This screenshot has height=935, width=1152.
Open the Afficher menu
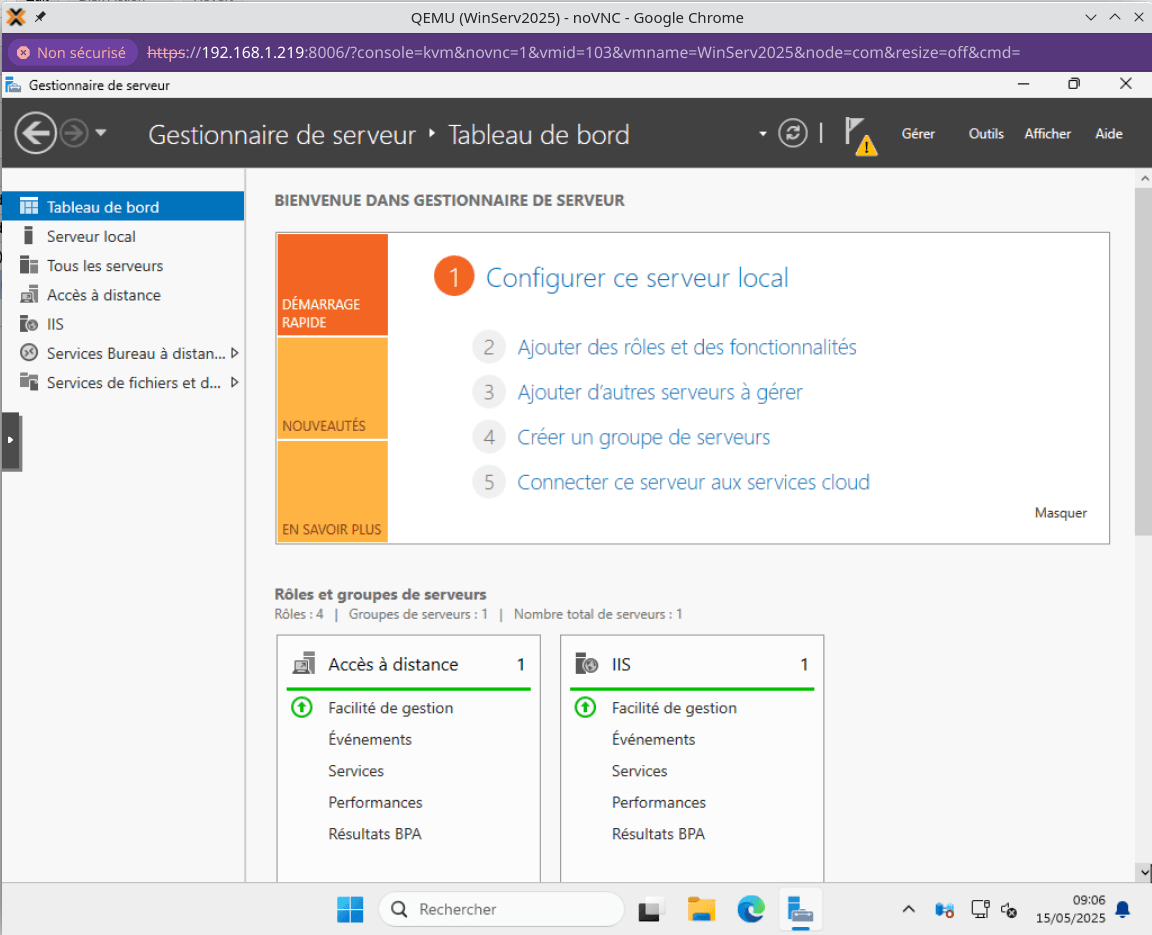pyautogui.click(x=1047, y=134)
